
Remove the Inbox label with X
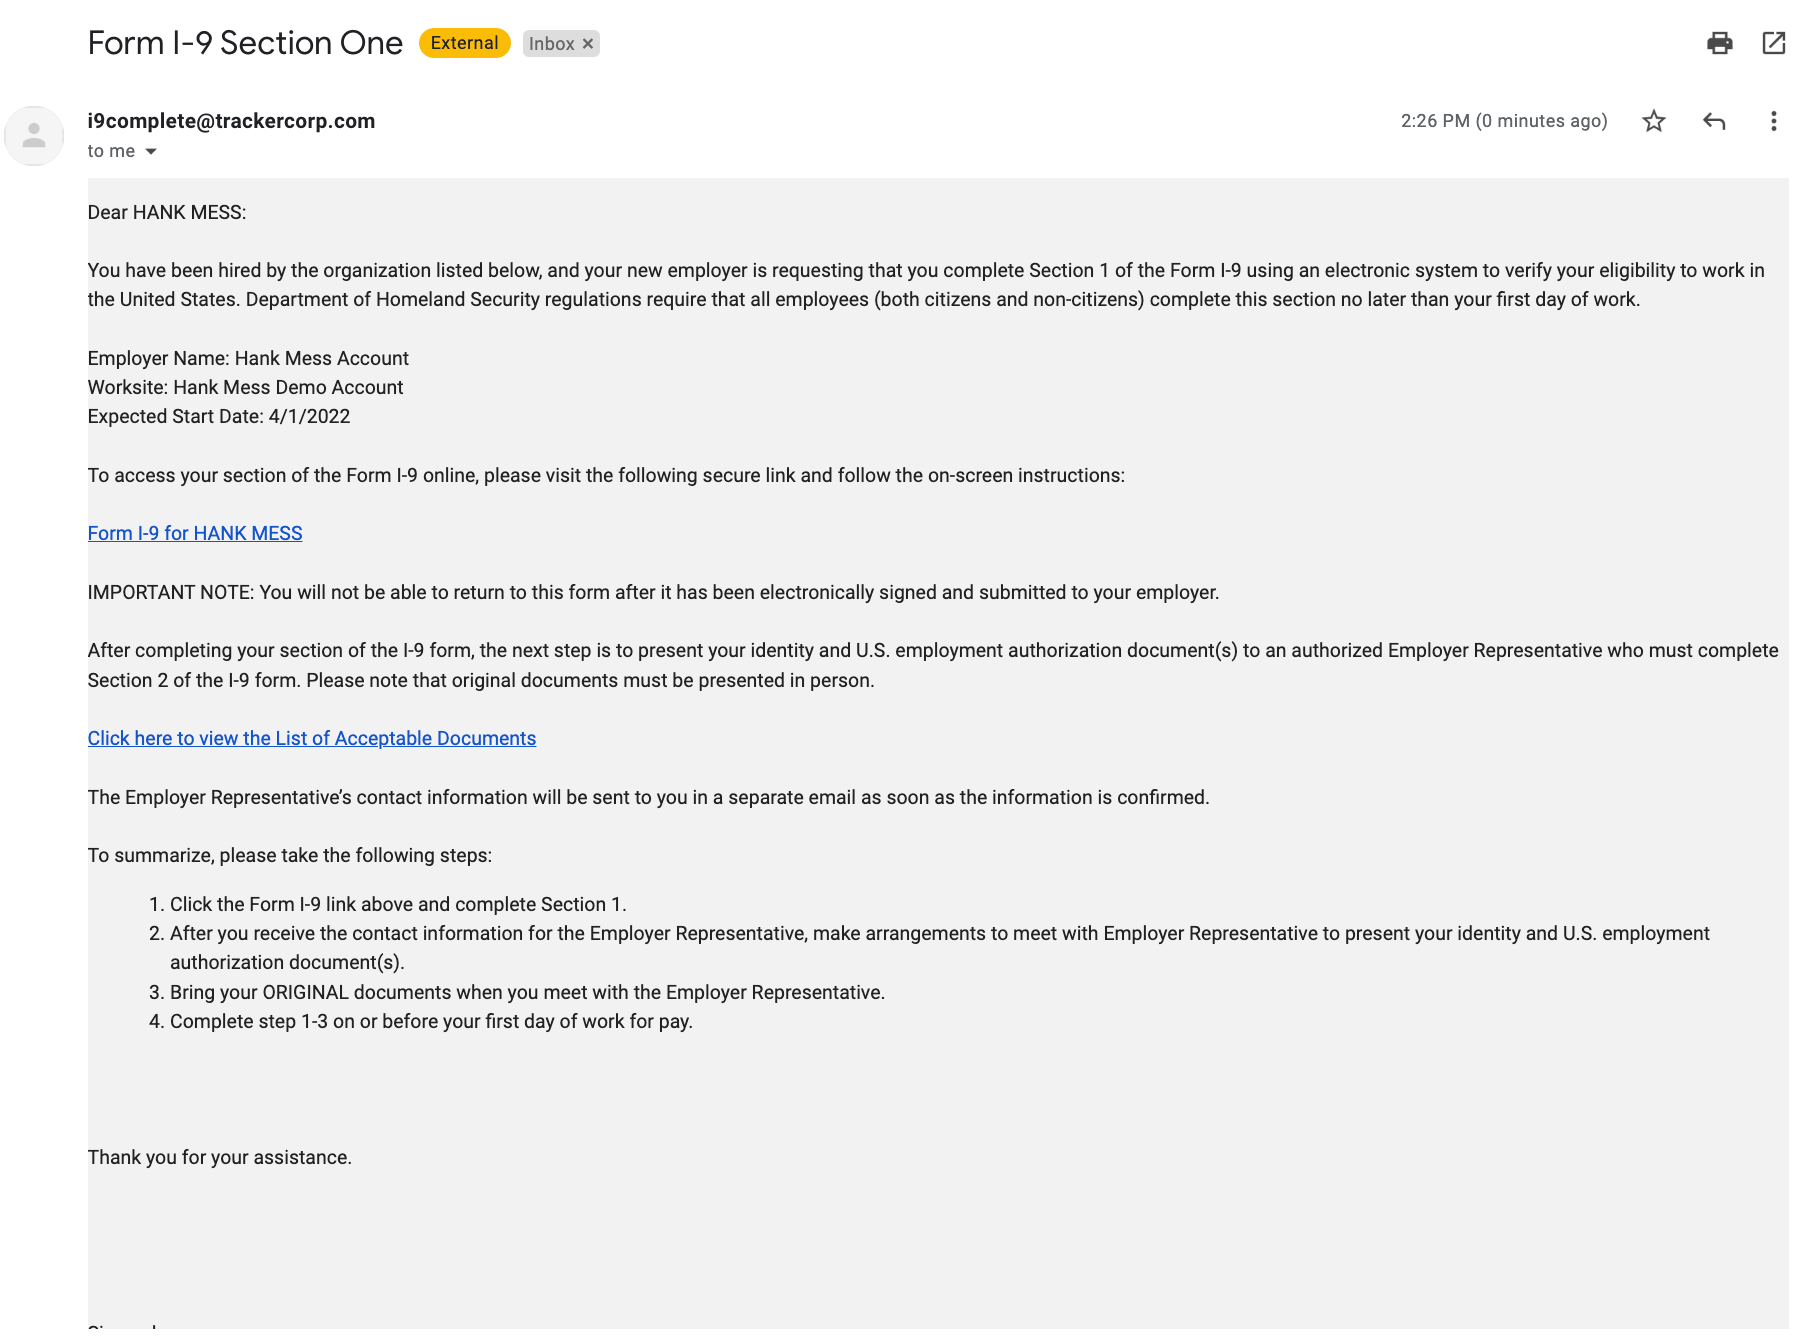point(588,44)
